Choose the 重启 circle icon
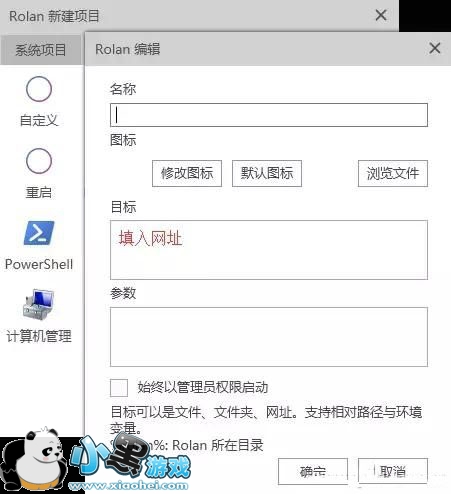This screenshot has height=494, width=451. coord(39,161)
